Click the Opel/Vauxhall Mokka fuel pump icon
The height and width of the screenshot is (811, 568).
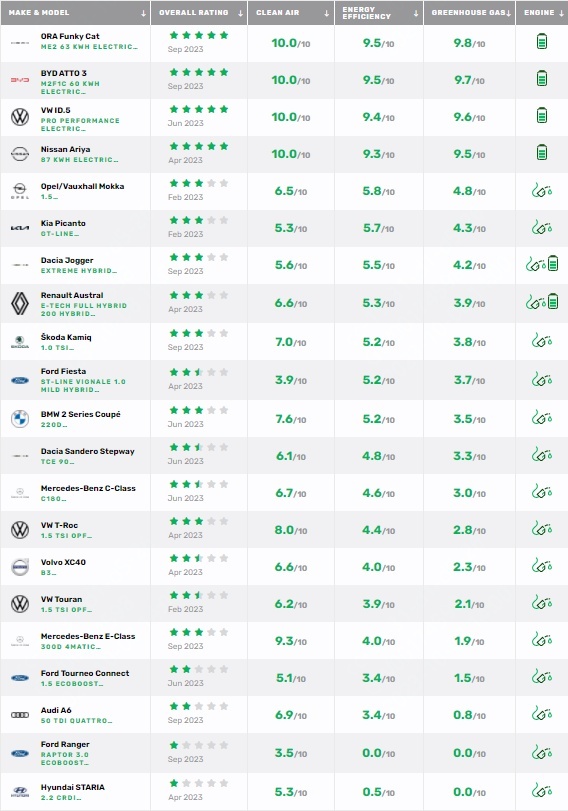pyautogui.click(x=542, y=191)
